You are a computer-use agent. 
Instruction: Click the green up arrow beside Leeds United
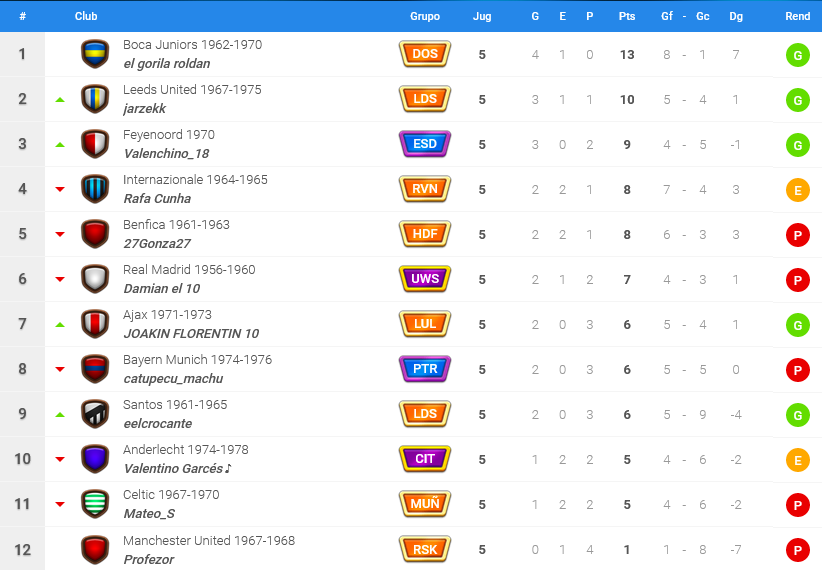click(60, 100)
